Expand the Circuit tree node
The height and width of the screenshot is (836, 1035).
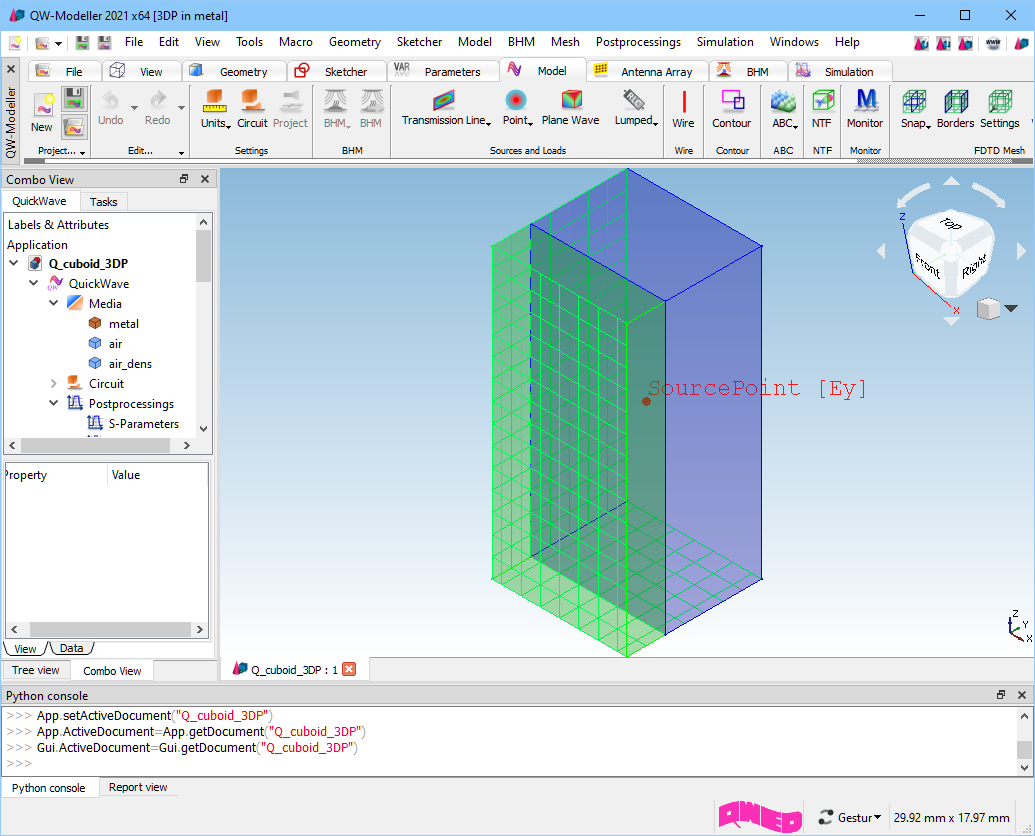point(53,383)
